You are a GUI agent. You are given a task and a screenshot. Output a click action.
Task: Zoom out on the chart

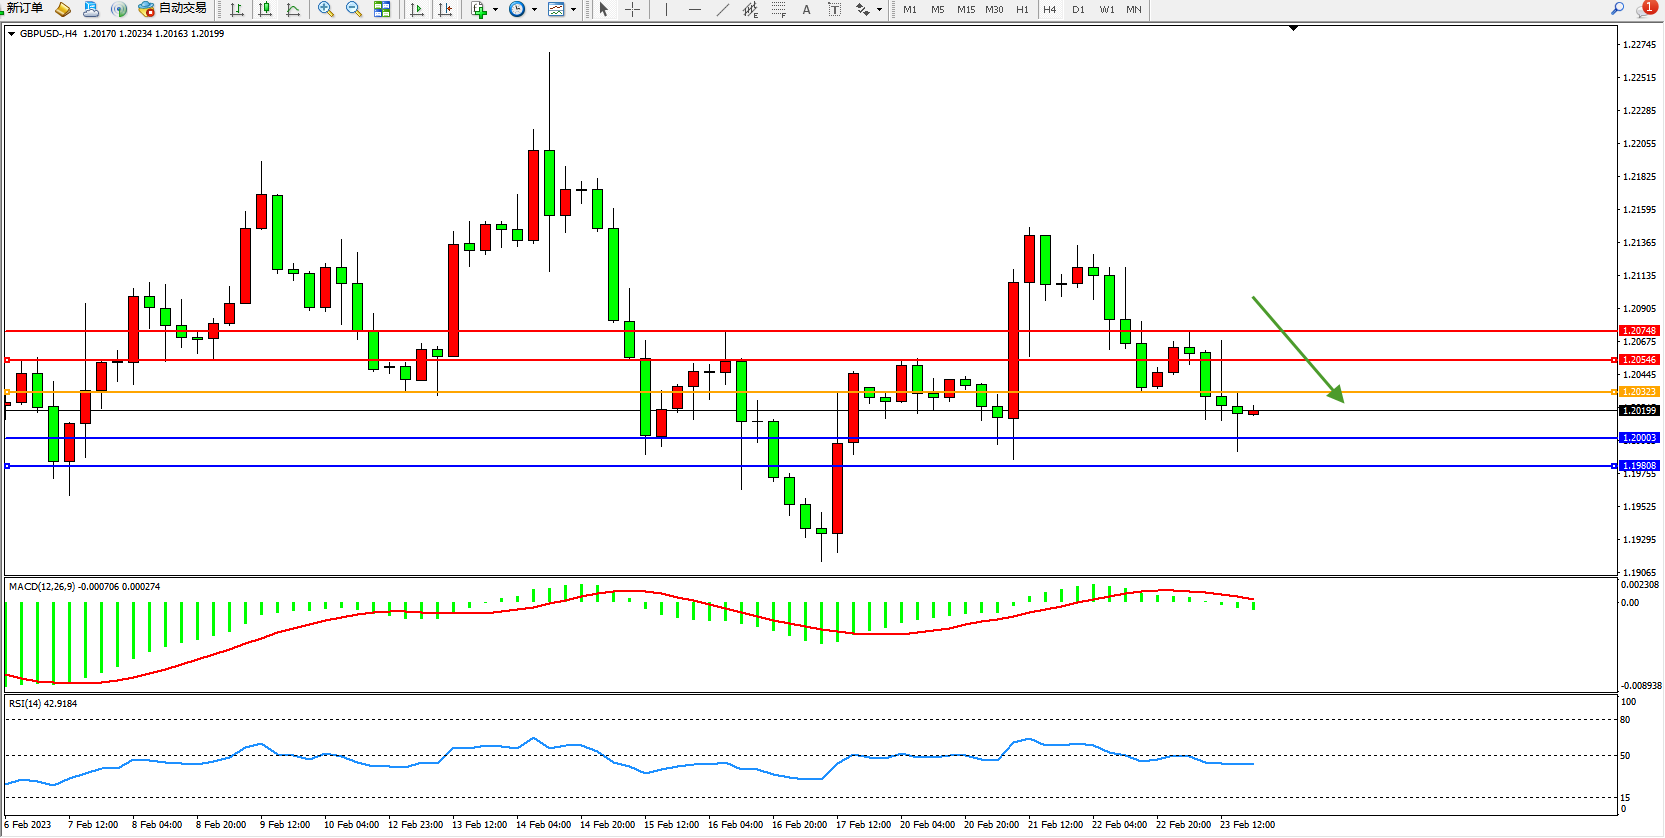coord(354,10)
